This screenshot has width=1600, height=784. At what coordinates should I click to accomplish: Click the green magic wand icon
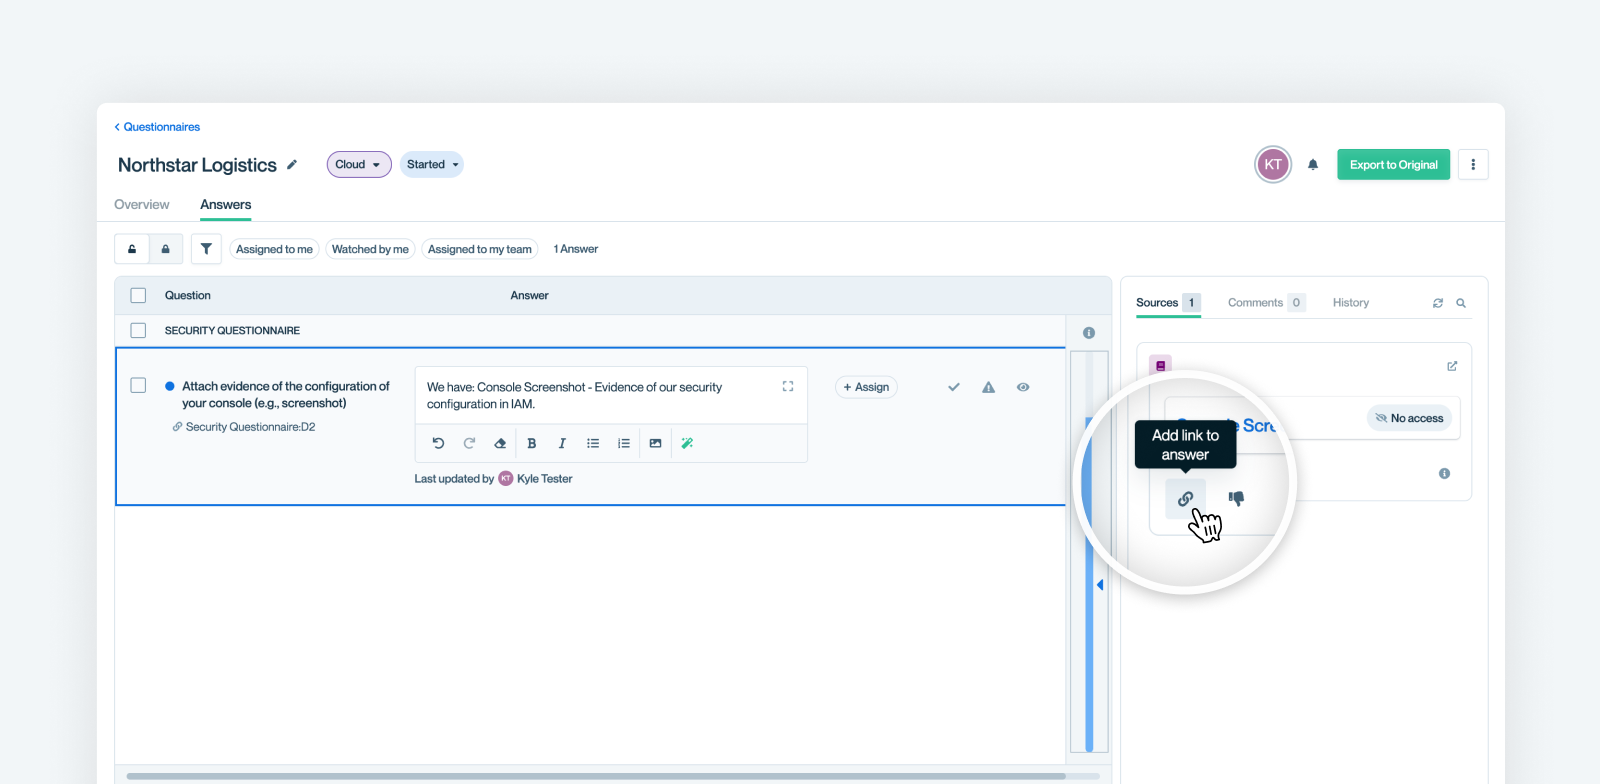[687, 443]
